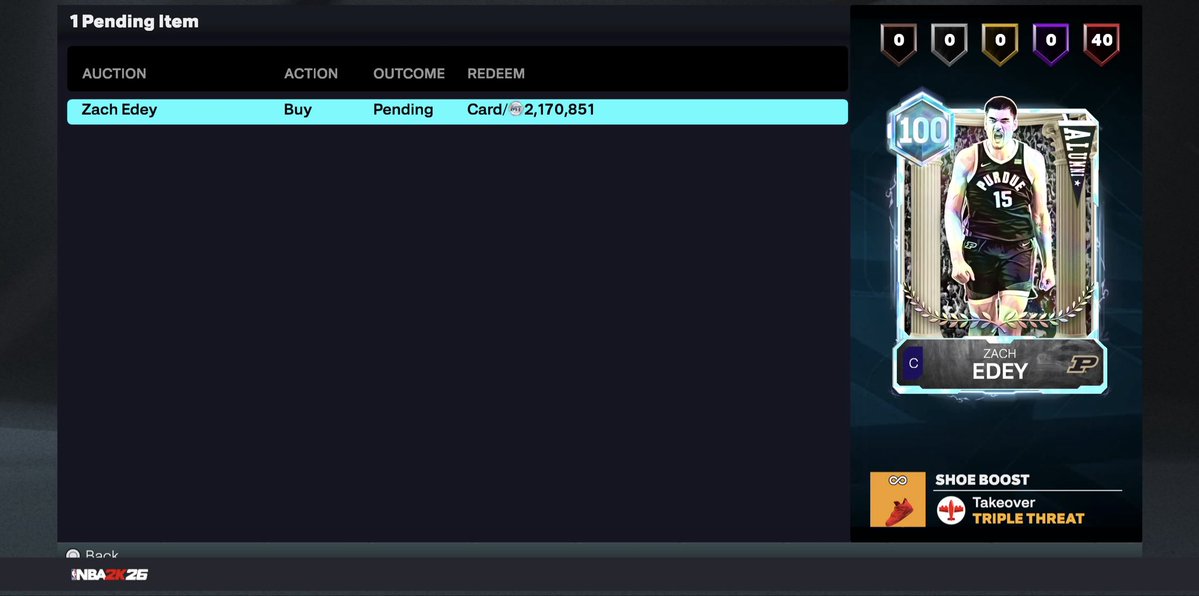Click the Back button

(x=93, y=553)
